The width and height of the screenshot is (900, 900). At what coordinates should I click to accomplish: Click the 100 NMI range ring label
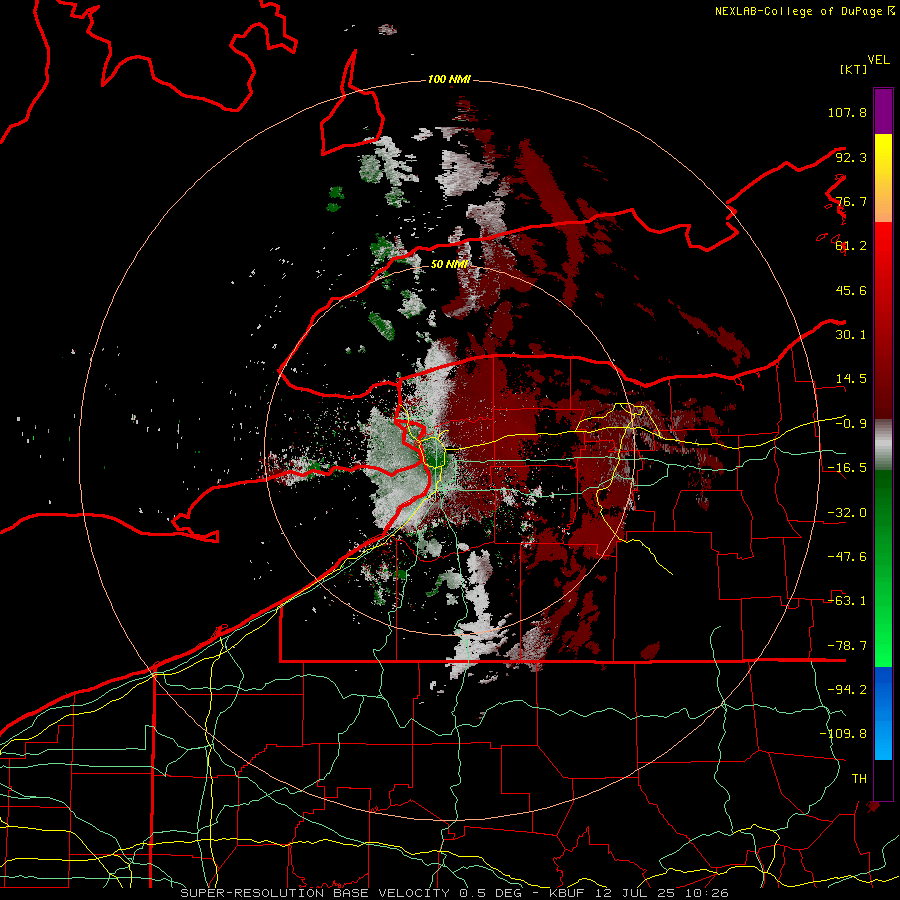(449, 79)
